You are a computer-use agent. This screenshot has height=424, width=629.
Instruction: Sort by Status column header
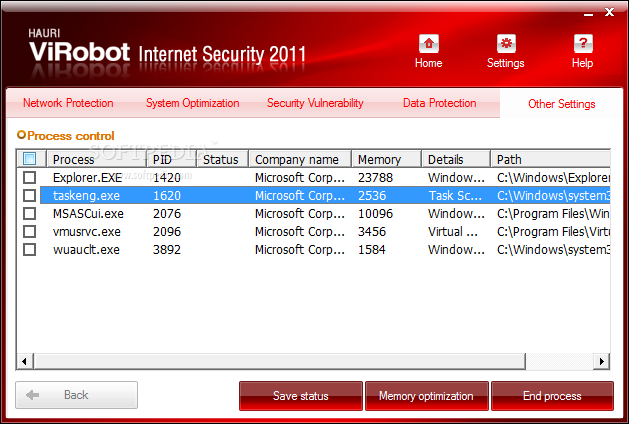[223, 159]
